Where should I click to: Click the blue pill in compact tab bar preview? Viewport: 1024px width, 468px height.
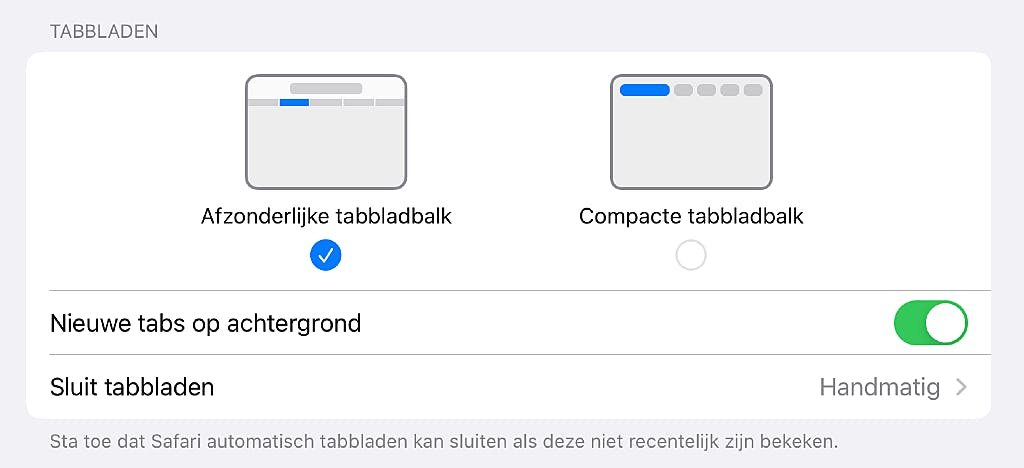click(x=645, y=90)
